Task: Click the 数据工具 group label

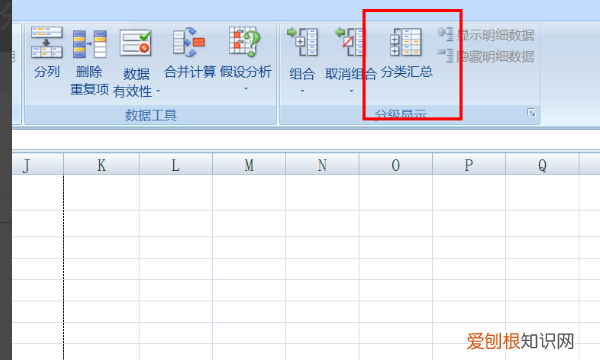Action: click(x=151, y=115)
